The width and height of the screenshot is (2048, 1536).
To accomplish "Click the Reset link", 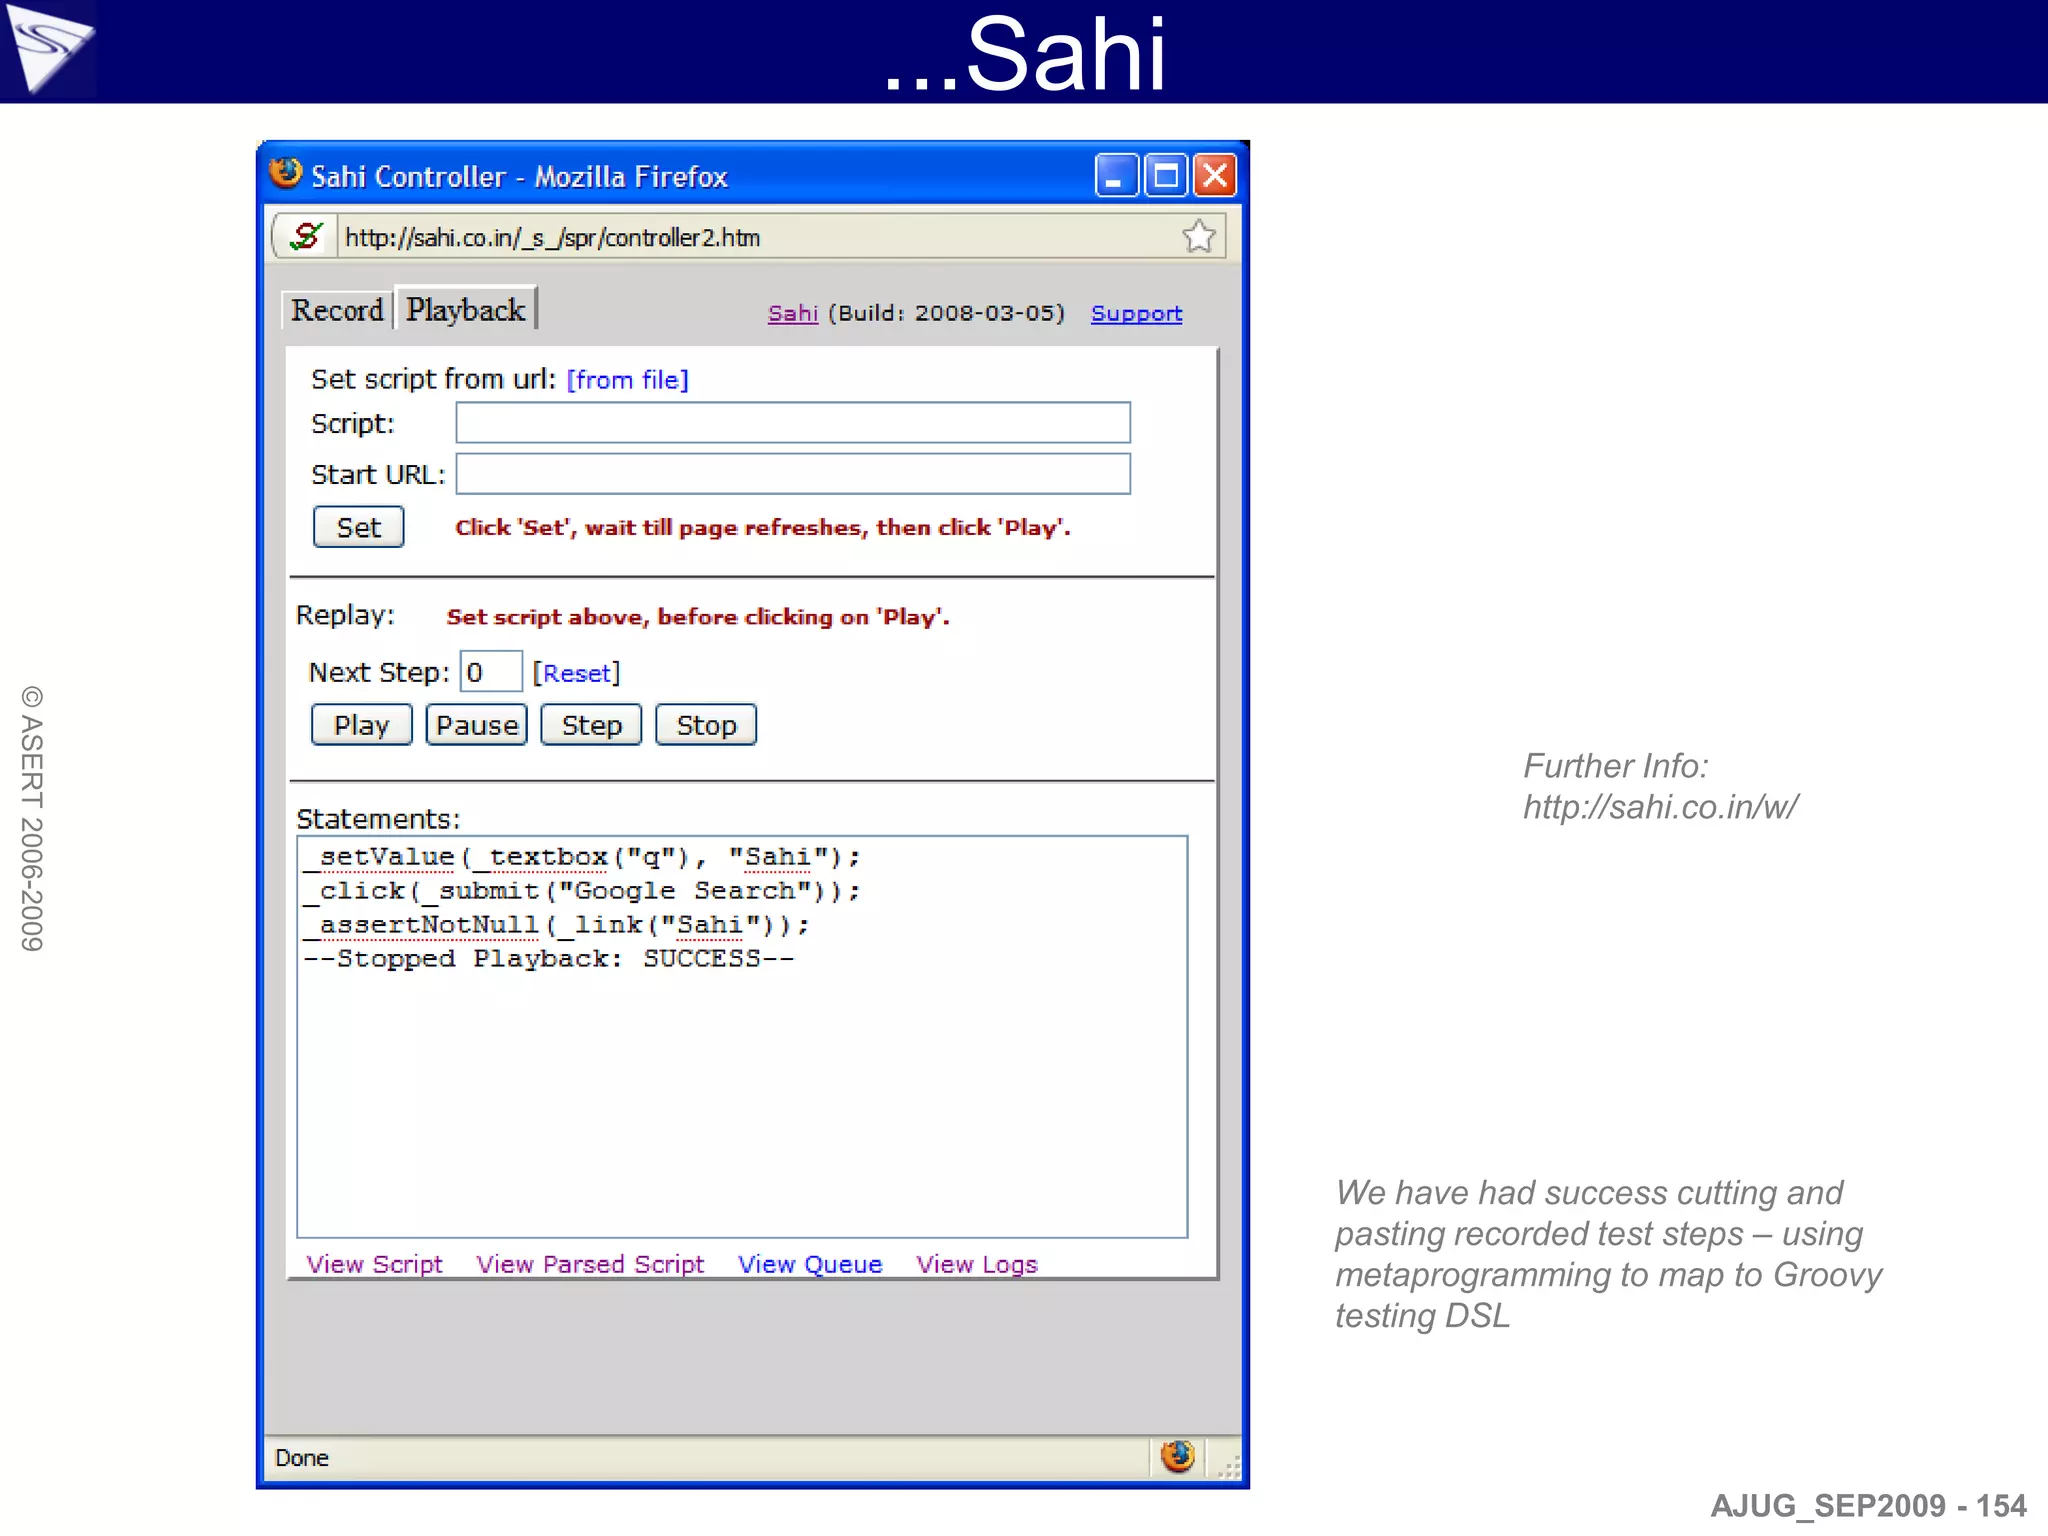I will click(x=576, y=673).
